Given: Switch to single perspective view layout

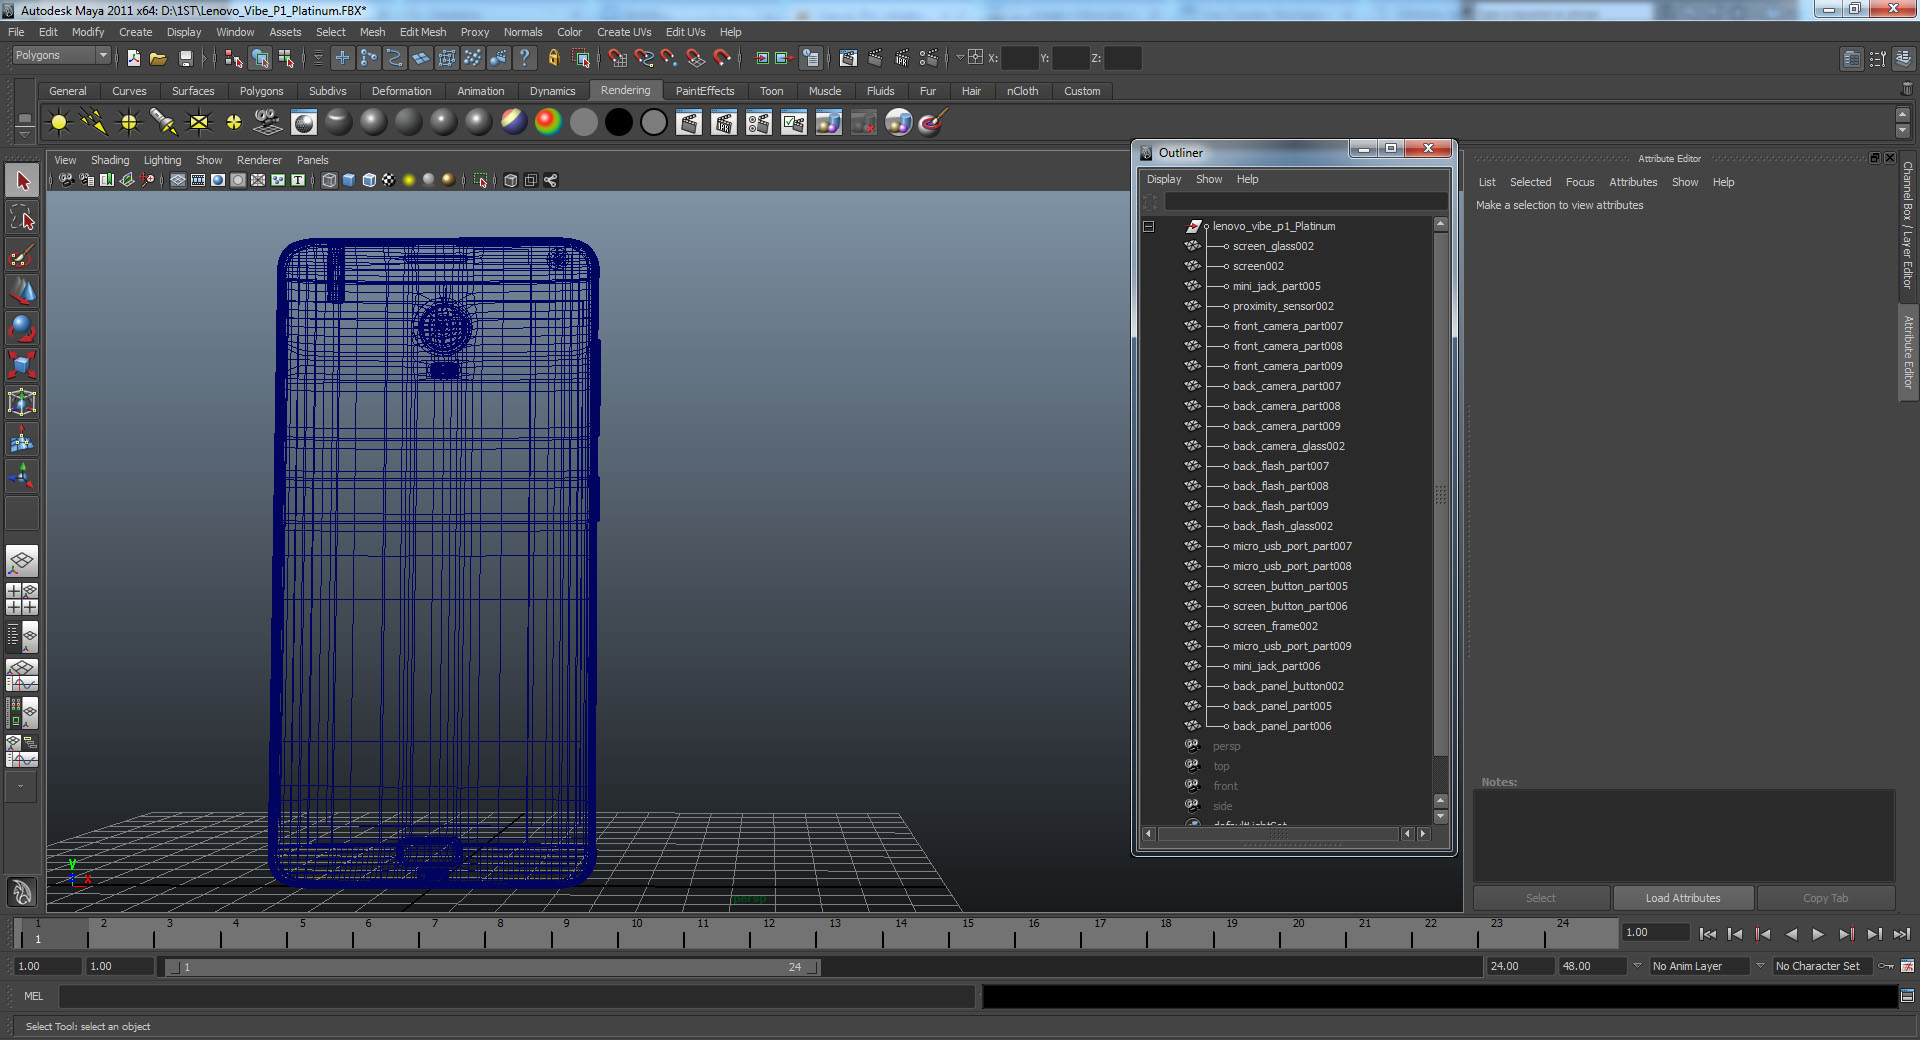Looking at the screenshot, I should click(22, 562).
